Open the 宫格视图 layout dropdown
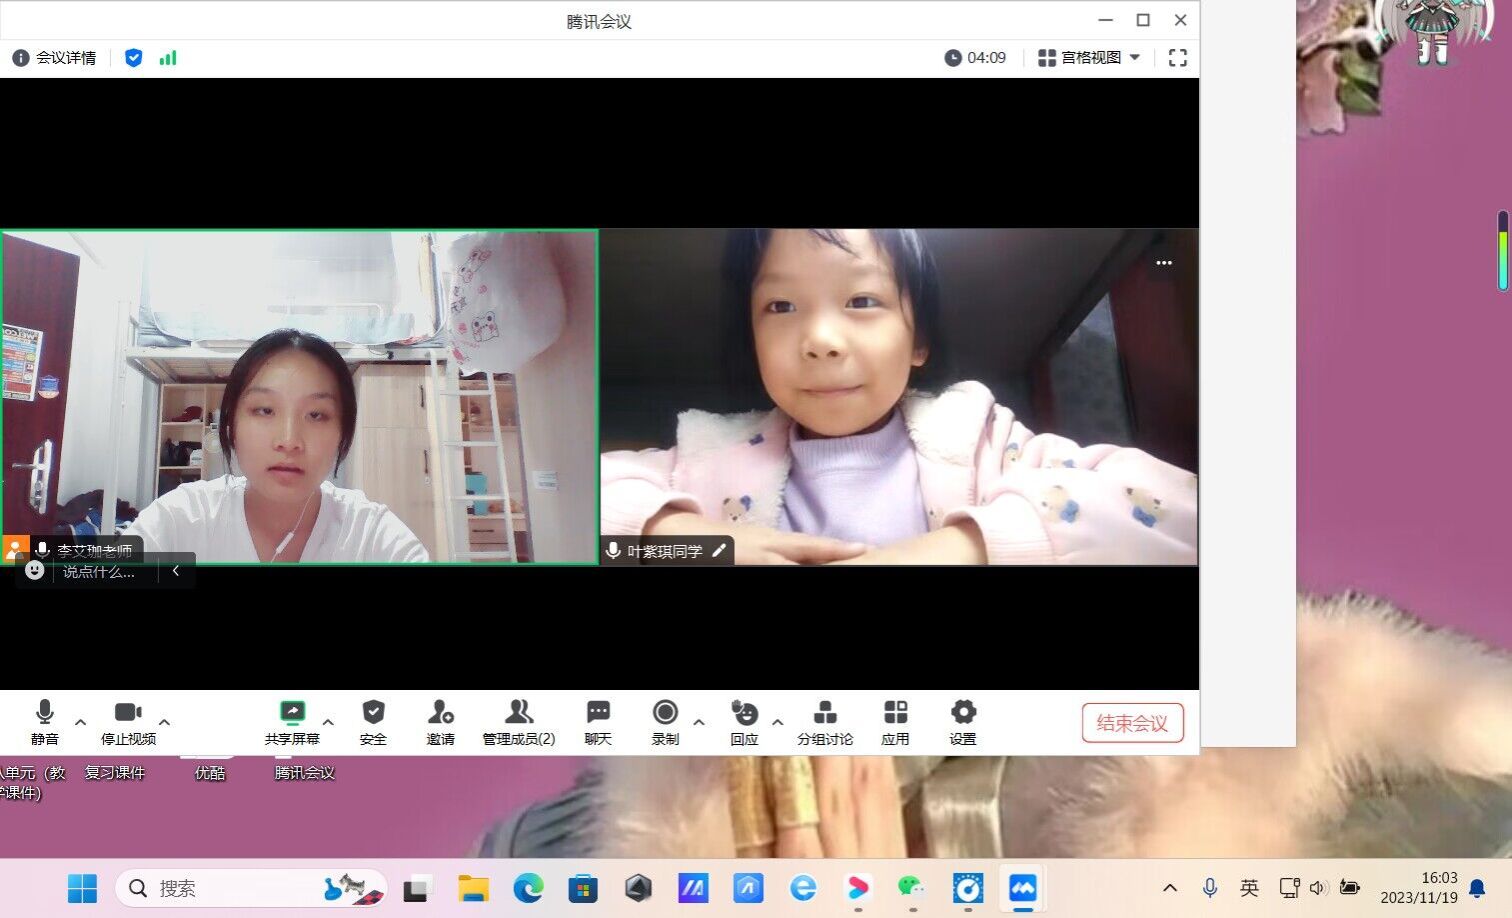This screenshot has width=1512, height=918. pos(1089,58)
